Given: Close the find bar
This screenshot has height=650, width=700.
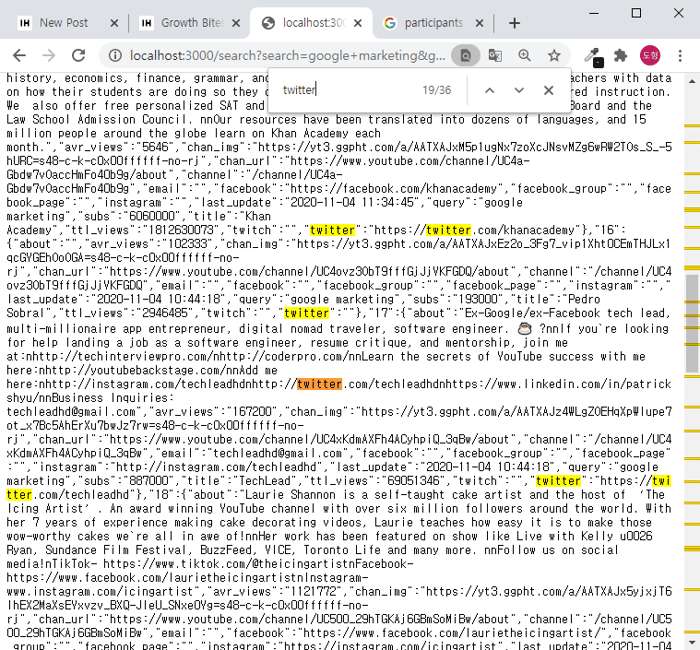Looking at the screenshot, I should click(x=549, y=90).
